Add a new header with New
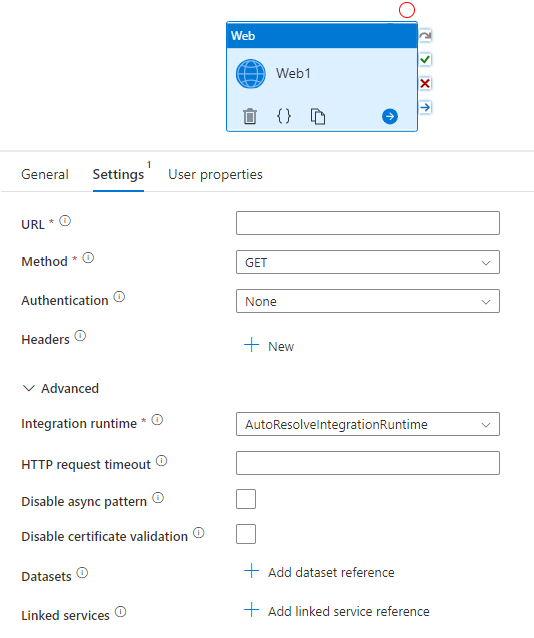The image size is (534, 638). (269, 346)
